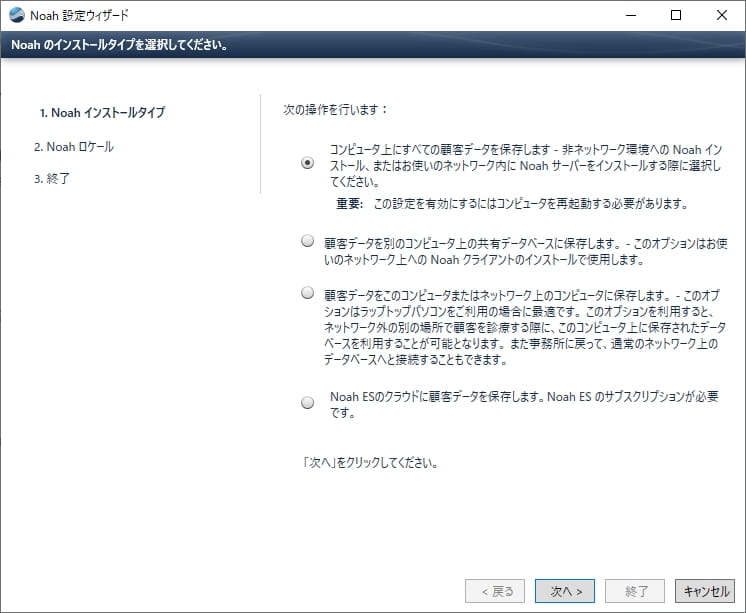
Task: Click the 次へ > button
Action: (565, 591)
